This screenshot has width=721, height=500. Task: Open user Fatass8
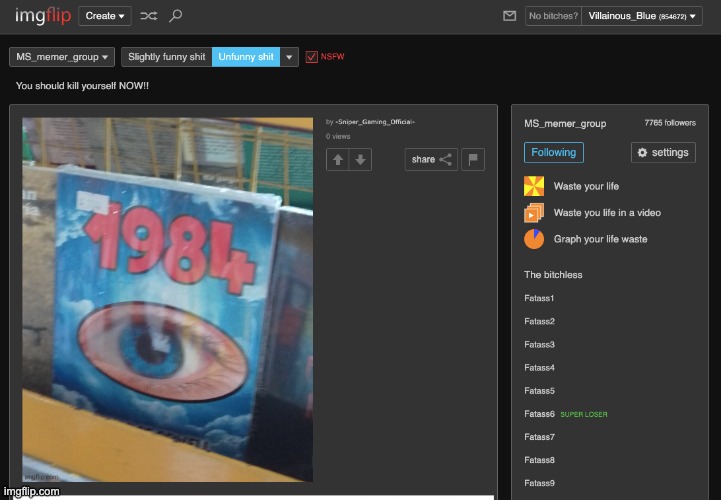539,460
